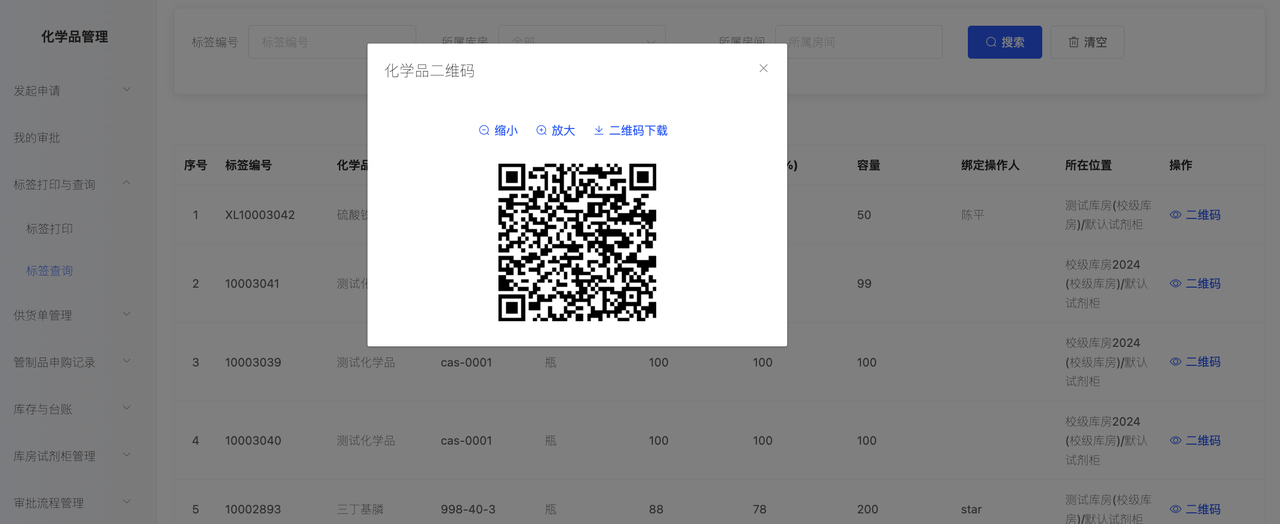Image resolution: width=1280 pixels, height=524 pixels.
Task: Click label number 10002893
Action: 253,509
